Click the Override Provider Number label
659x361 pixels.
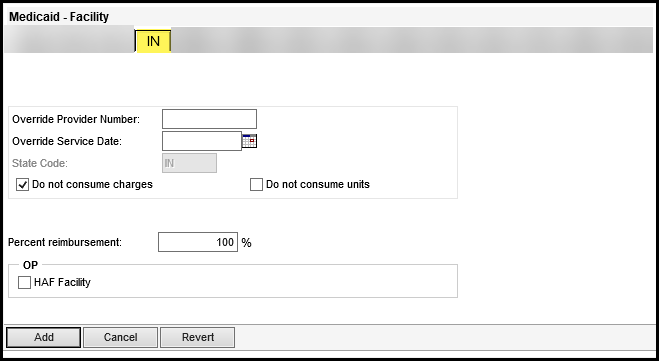click(x=76, y=119)
